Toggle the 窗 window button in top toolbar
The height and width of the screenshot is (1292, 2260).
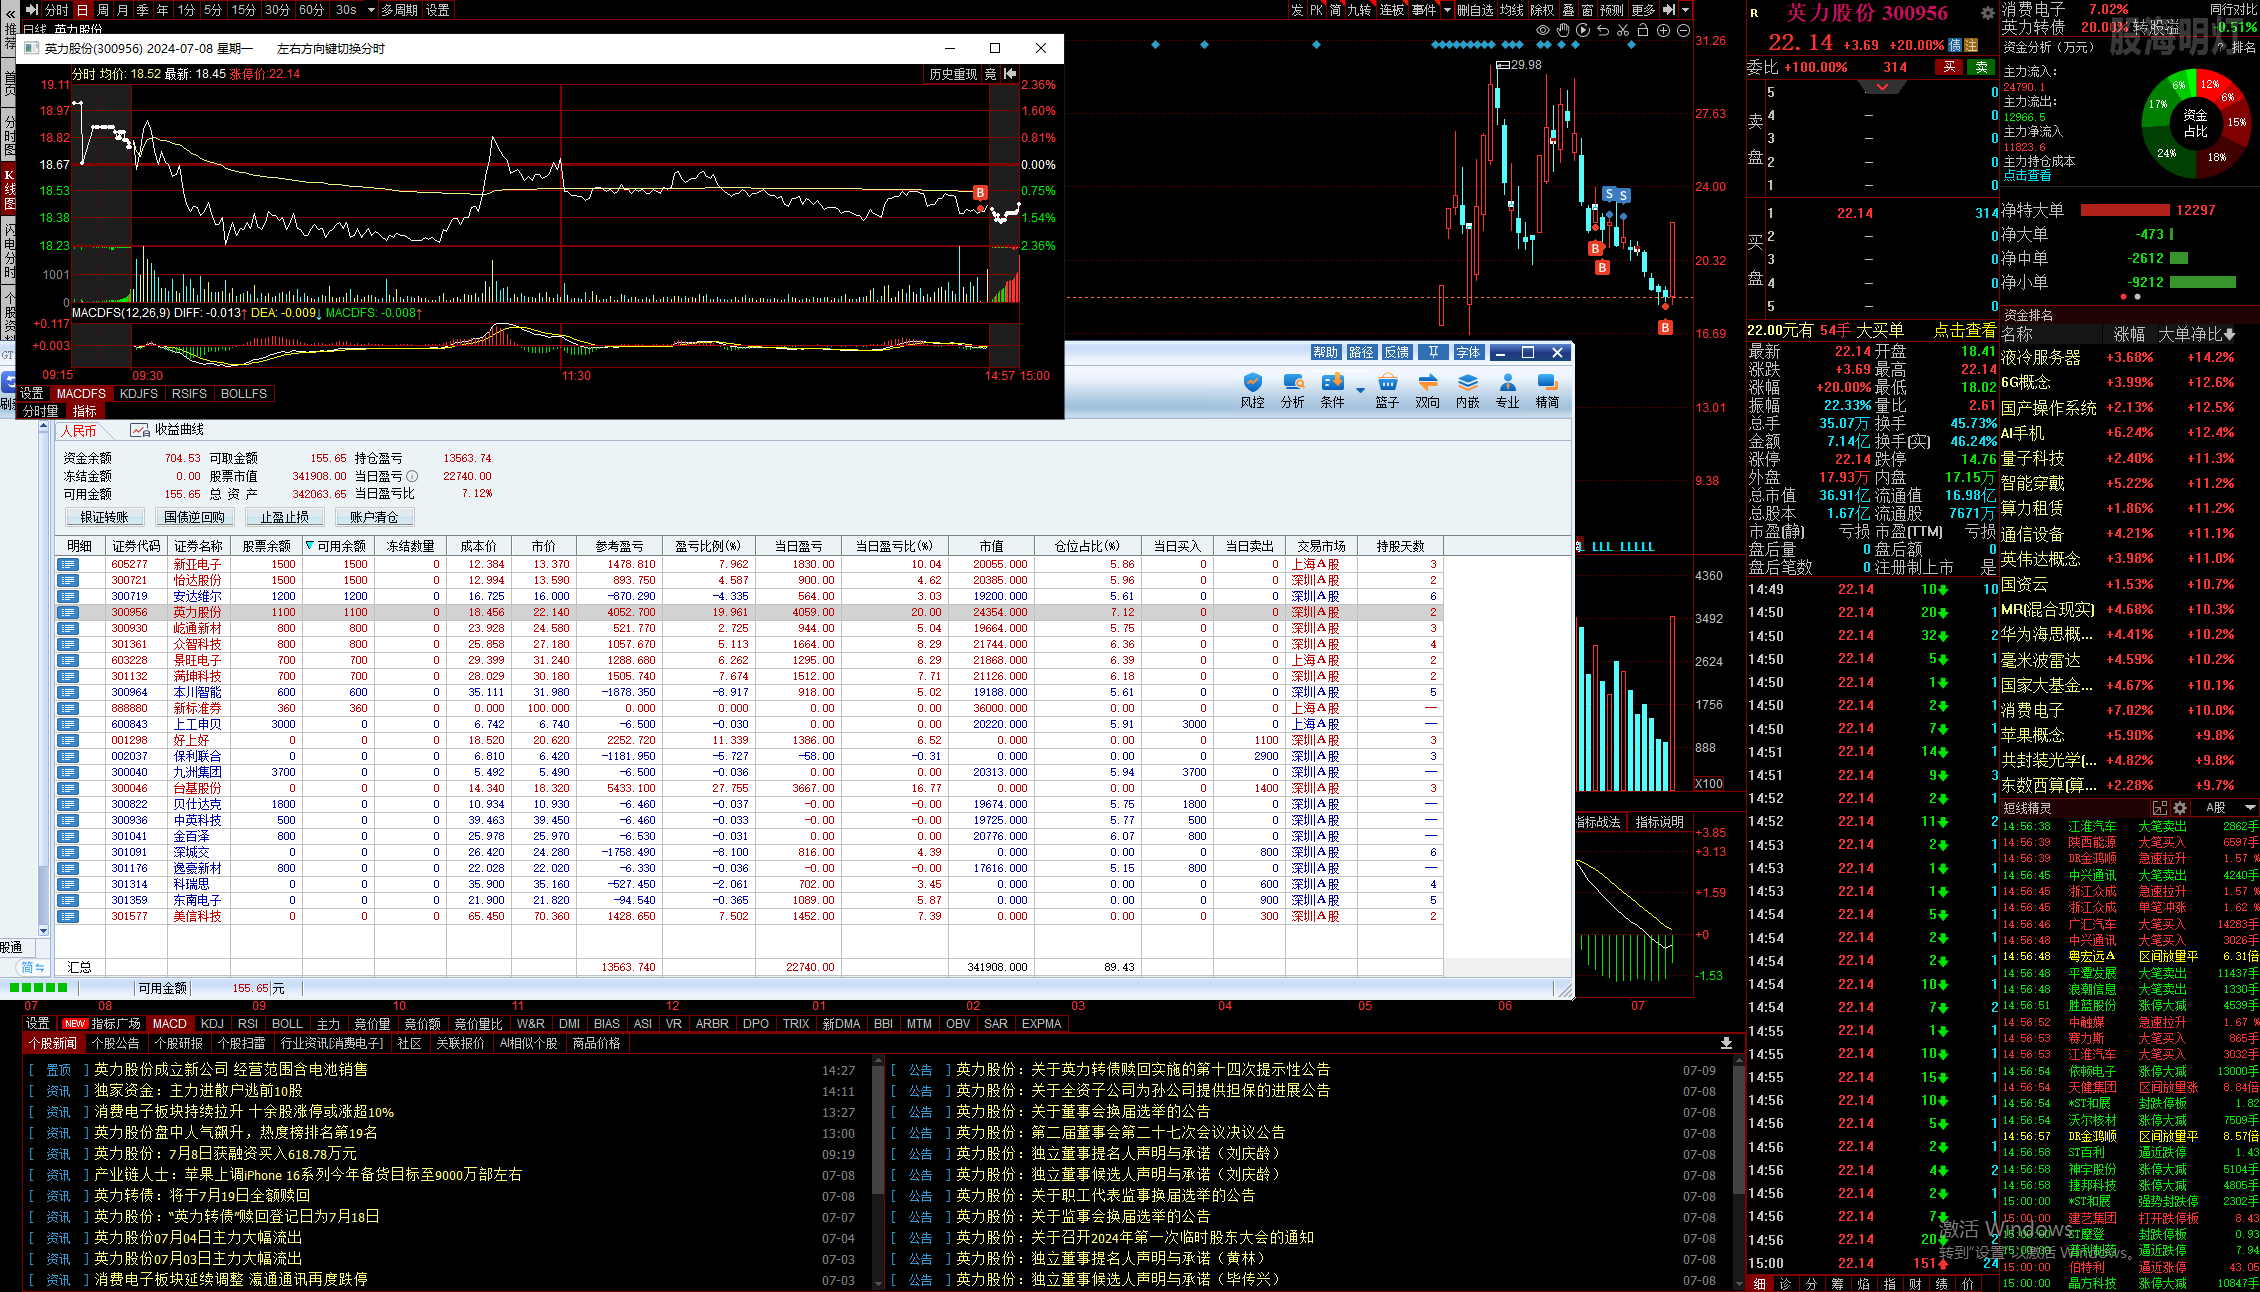[1588, 10]
